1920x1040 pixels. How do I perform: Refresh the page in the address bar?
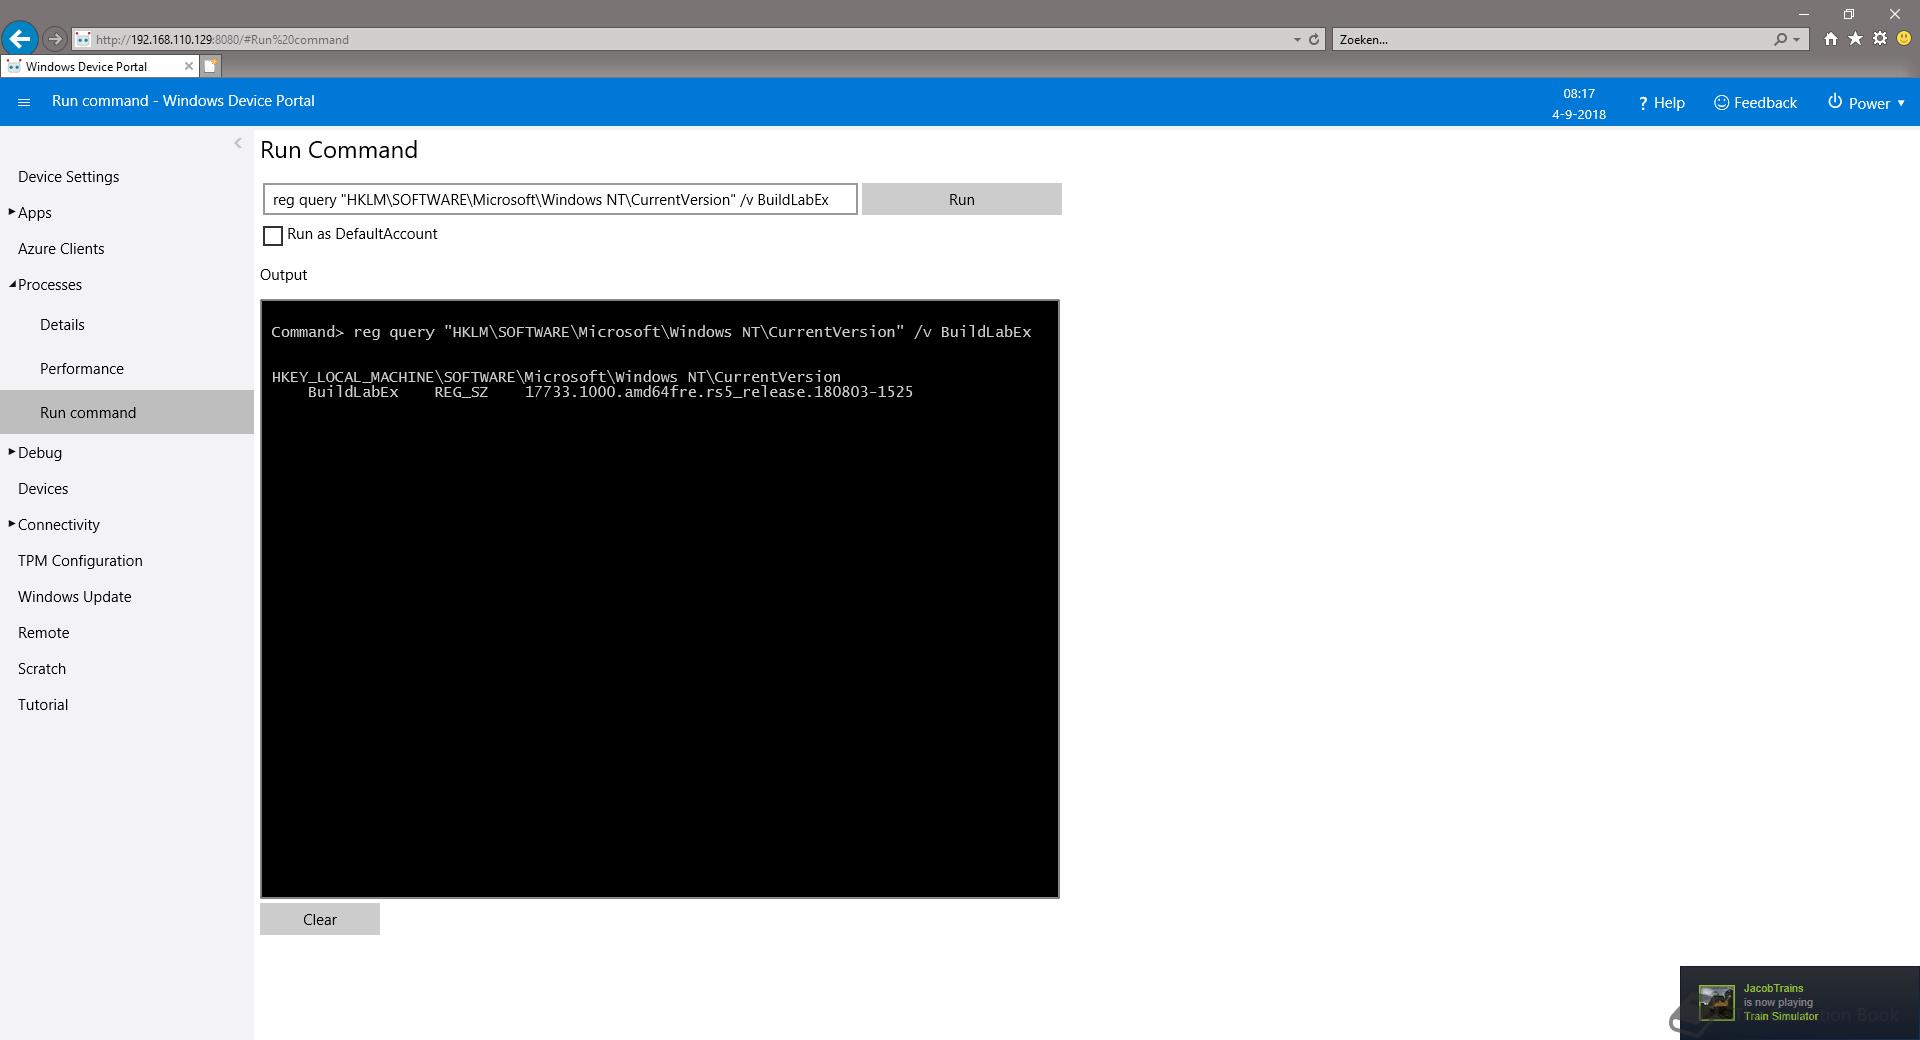pos(1314,39)
